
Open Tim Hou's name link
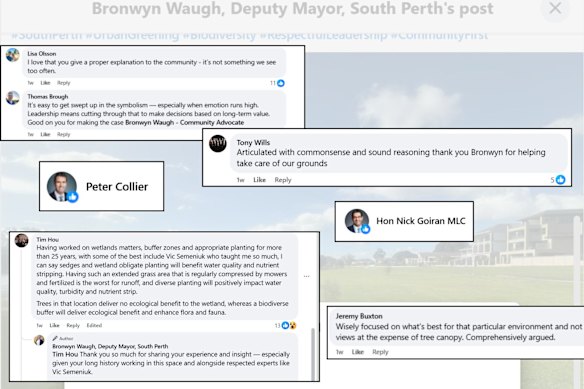point(48,239)
